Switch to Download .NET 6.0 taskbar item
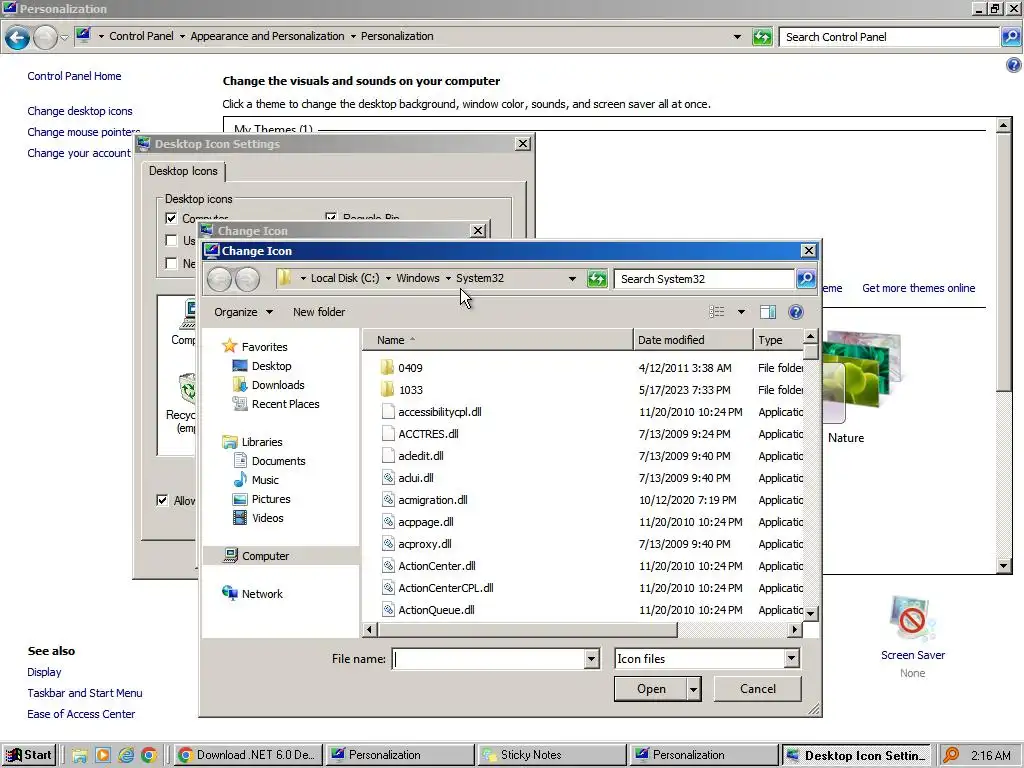1024x768 pixels. (248, 755)
